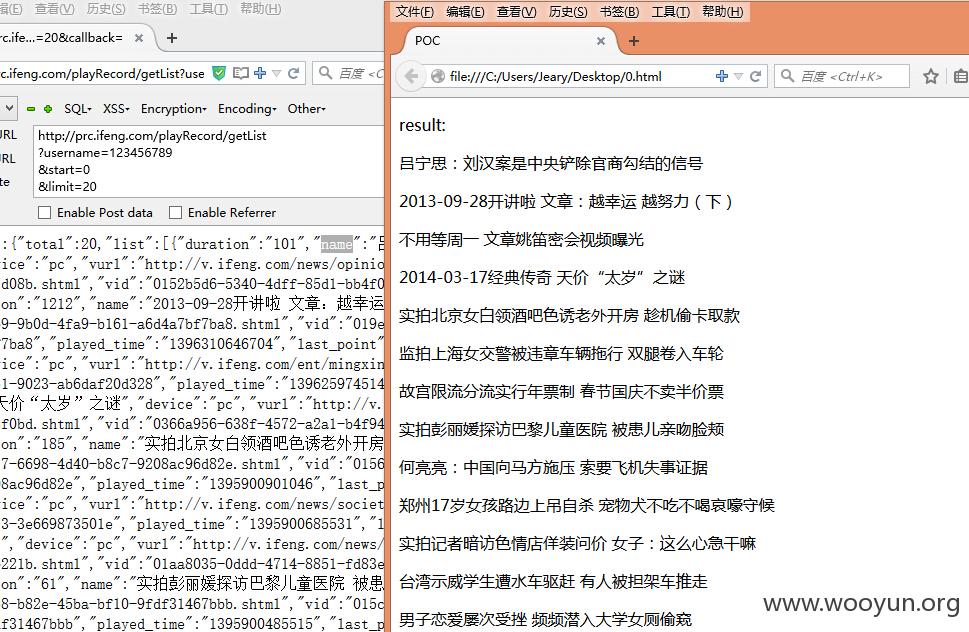Image resolution: width=969 pixels, height=632 pixels.
Task: Click result line 实拍北京女白领酒吧
Action: 569,315
